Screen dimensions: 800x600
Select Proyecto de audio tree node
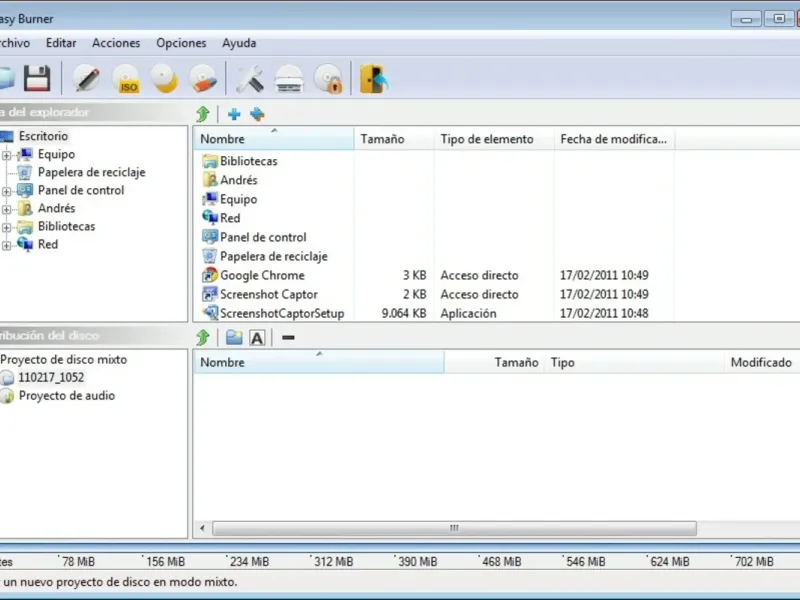coord(67,396)
